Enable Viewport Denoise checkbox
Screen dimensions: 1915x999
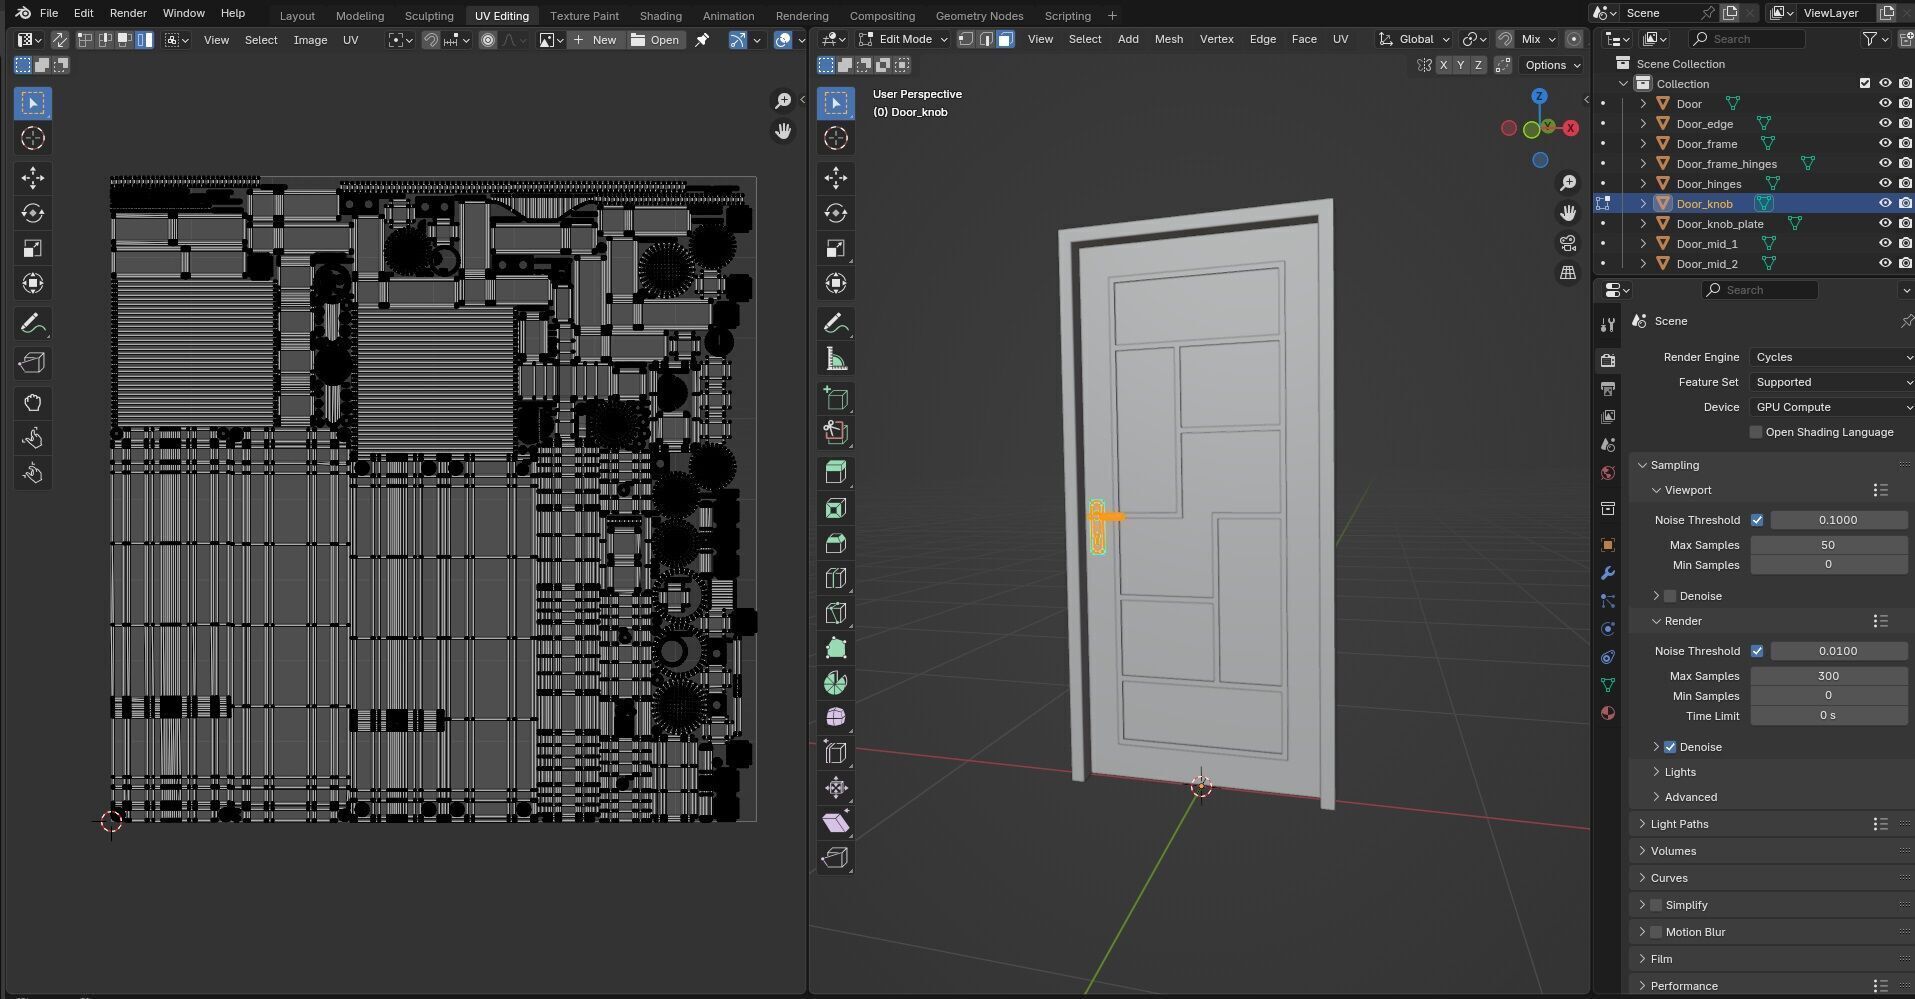tap(1670, 596)
